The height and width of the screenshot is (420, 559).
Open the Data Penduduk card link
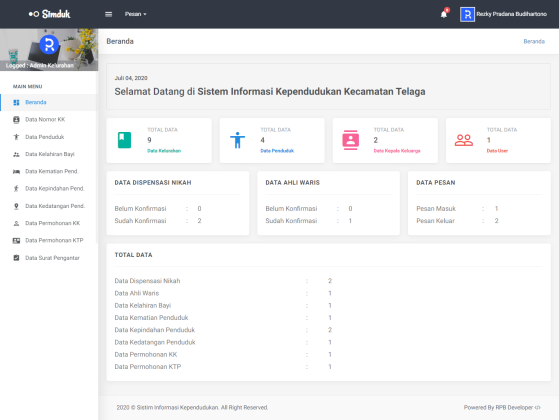(277, 151)
